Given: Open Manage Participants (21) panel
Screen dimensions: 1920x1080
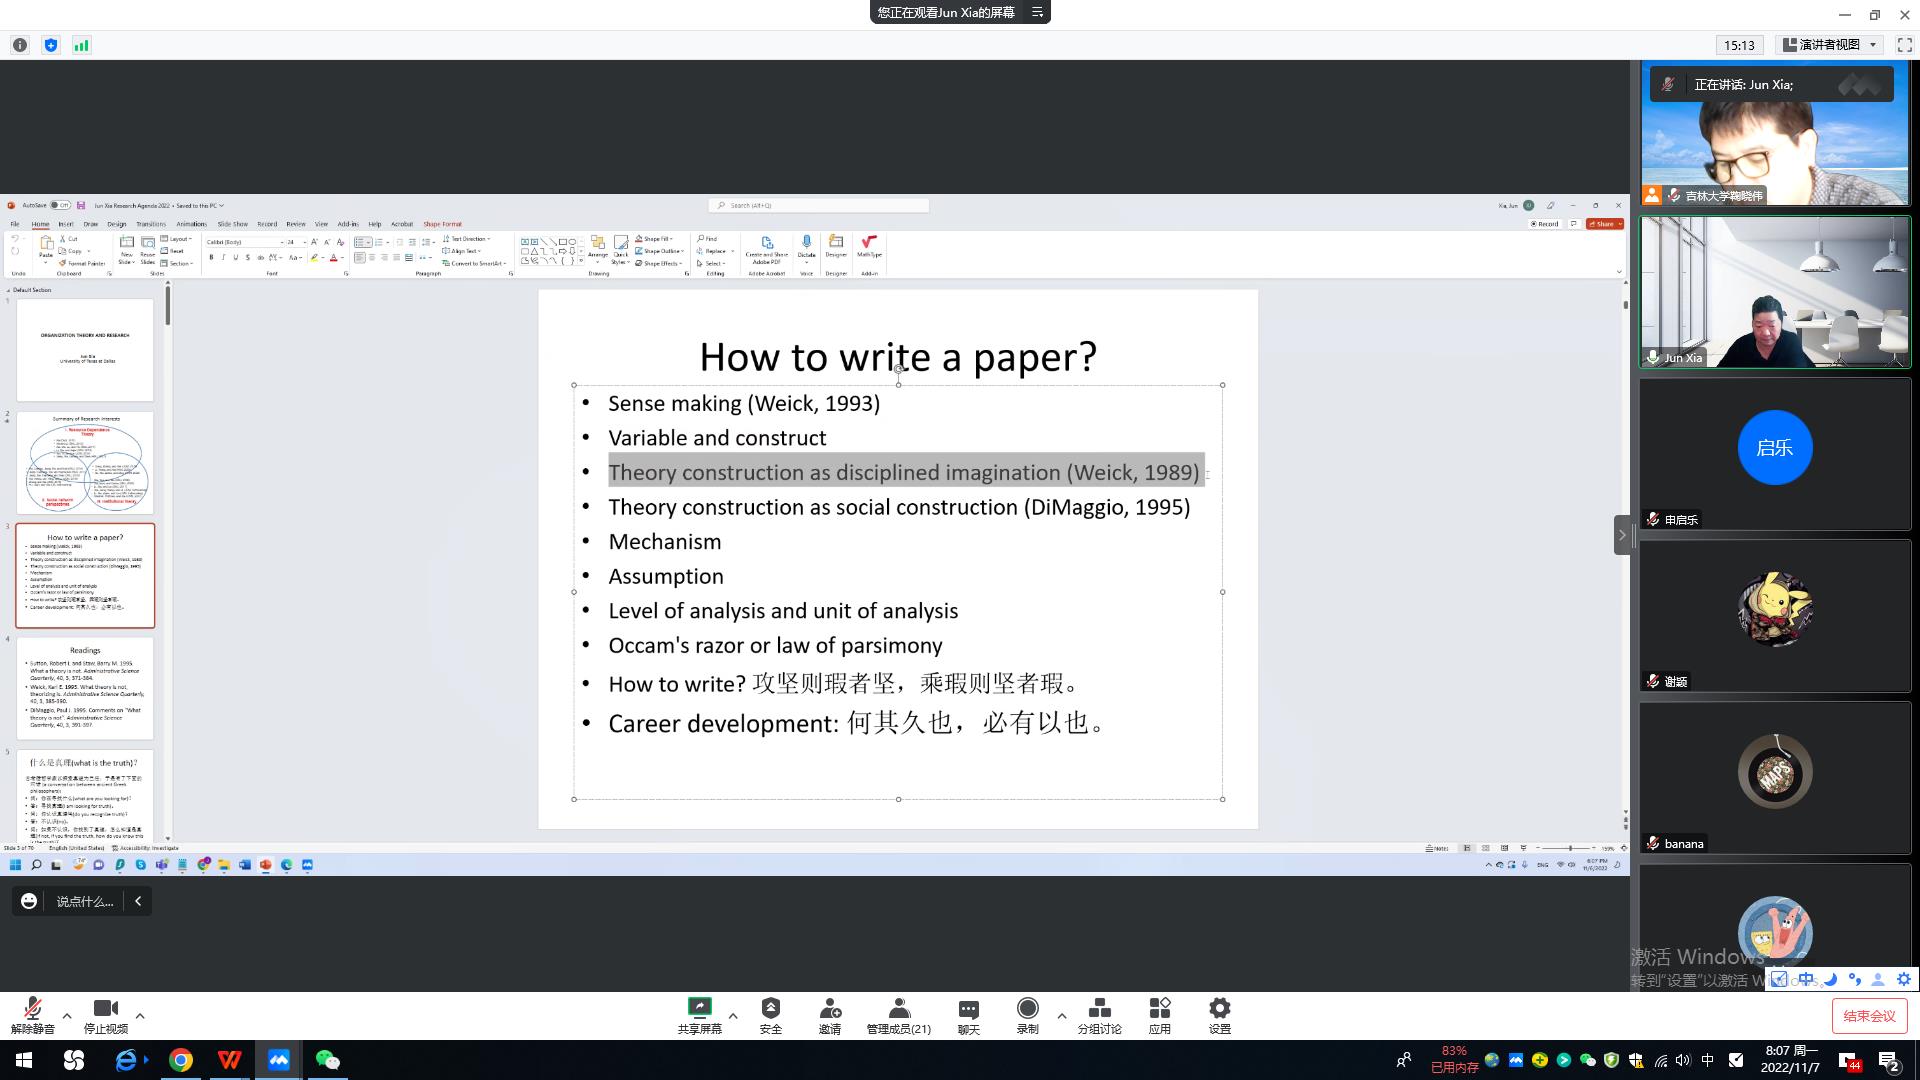Looking at the screenshot, I should [x=898, y=1008].
